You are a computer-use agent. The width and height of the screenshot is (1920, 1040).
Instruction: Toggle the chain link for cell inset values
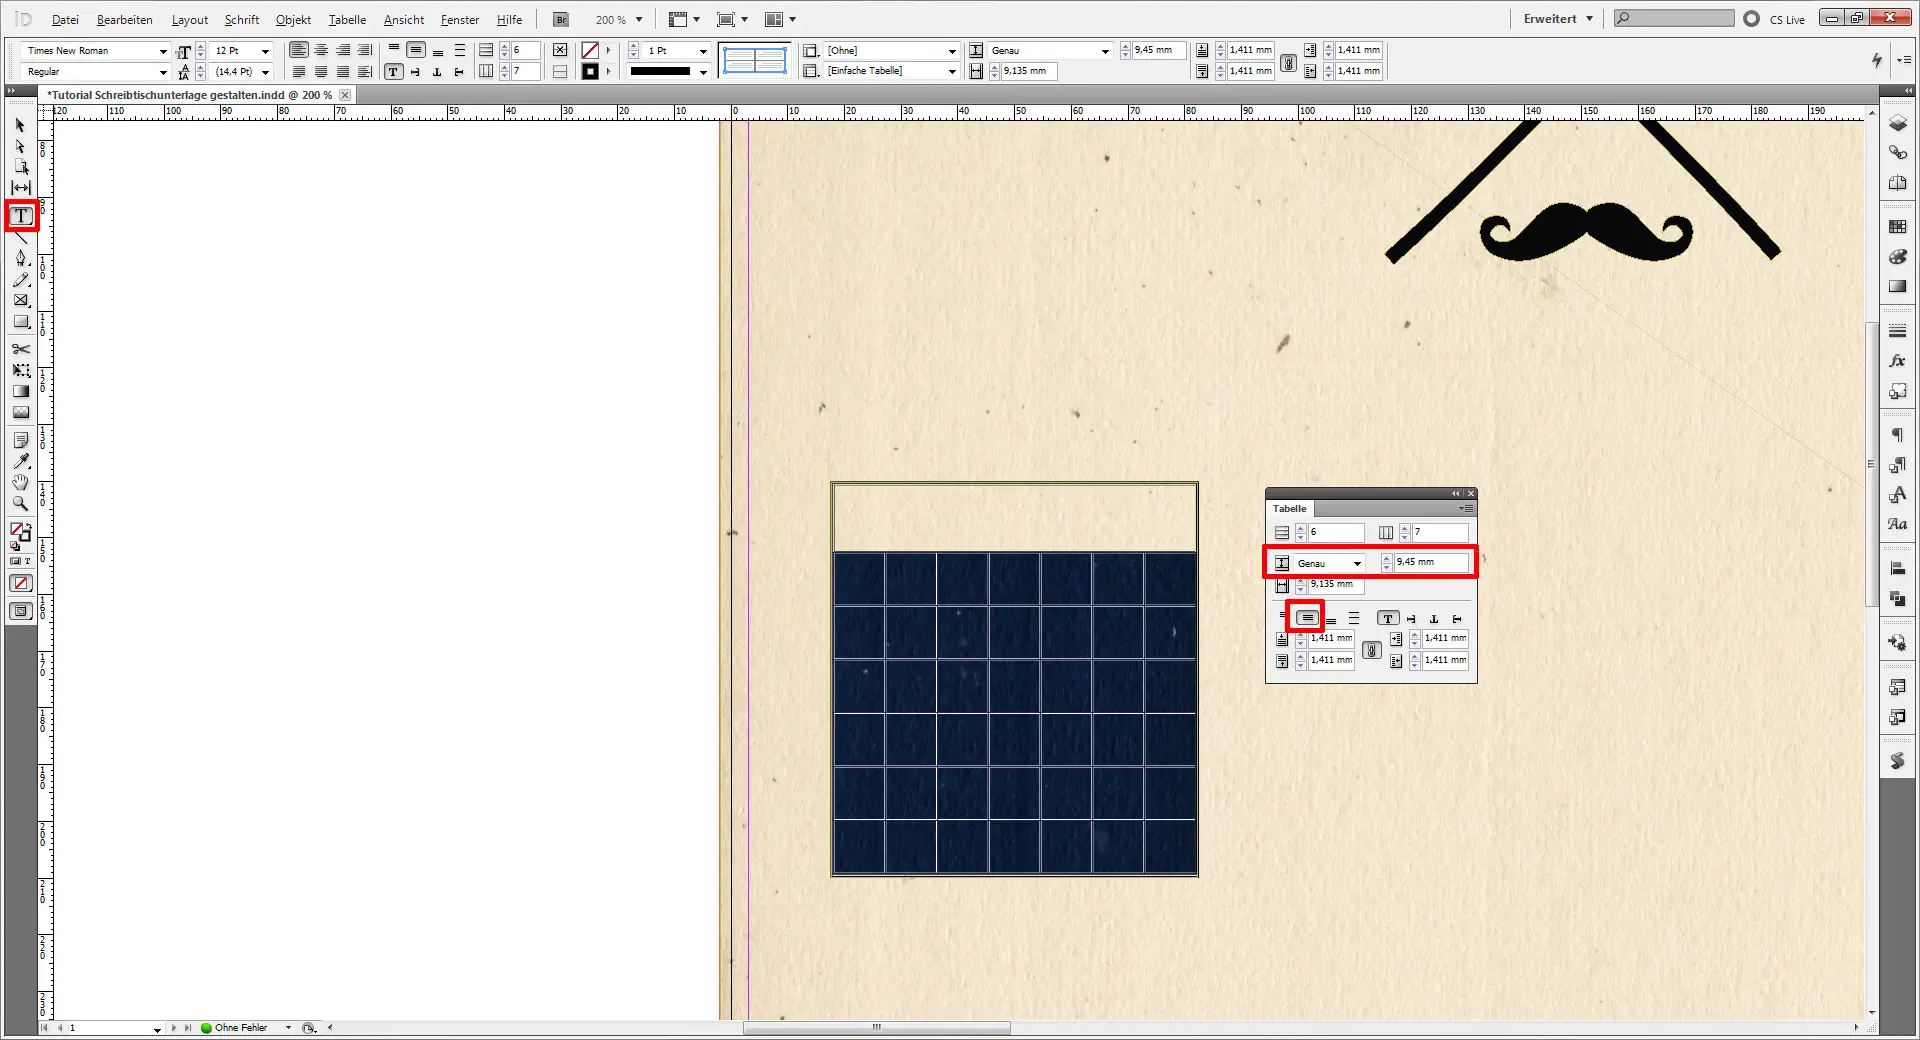[x=1371, y=650]
